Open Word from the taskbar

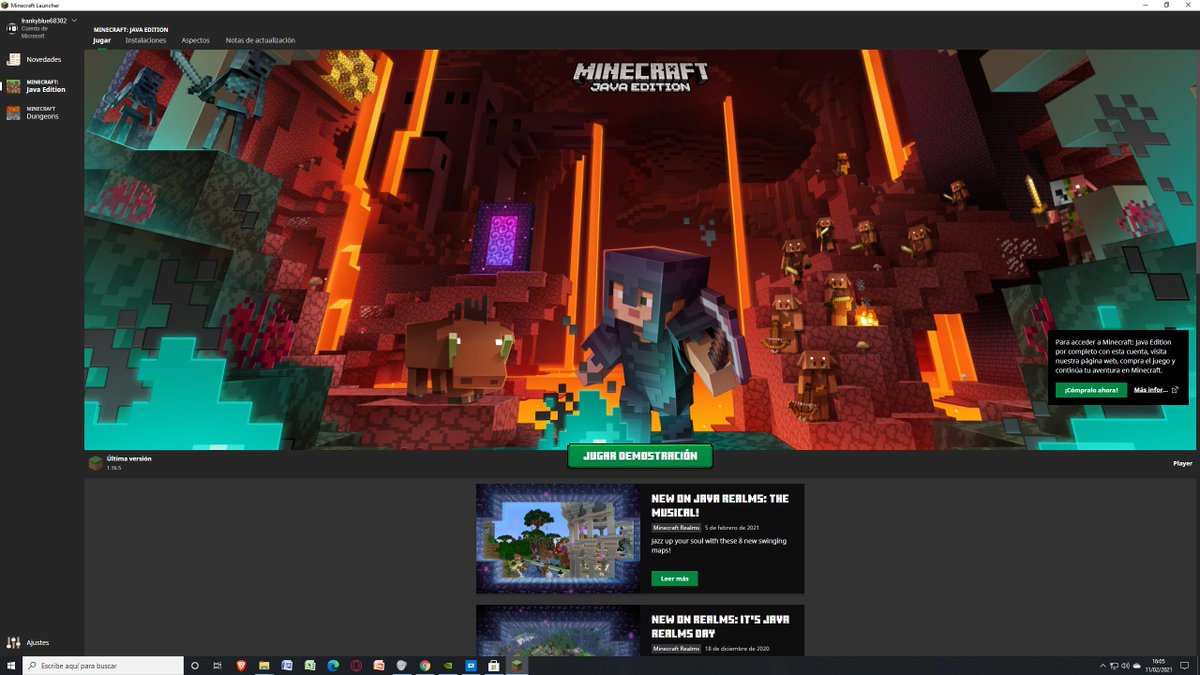coord(287,665)
